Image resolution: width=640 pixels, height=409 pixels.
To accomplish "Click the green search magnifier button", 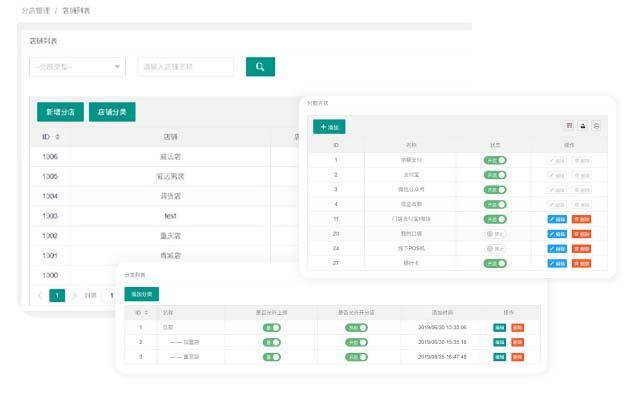I will tap(260, 67).
